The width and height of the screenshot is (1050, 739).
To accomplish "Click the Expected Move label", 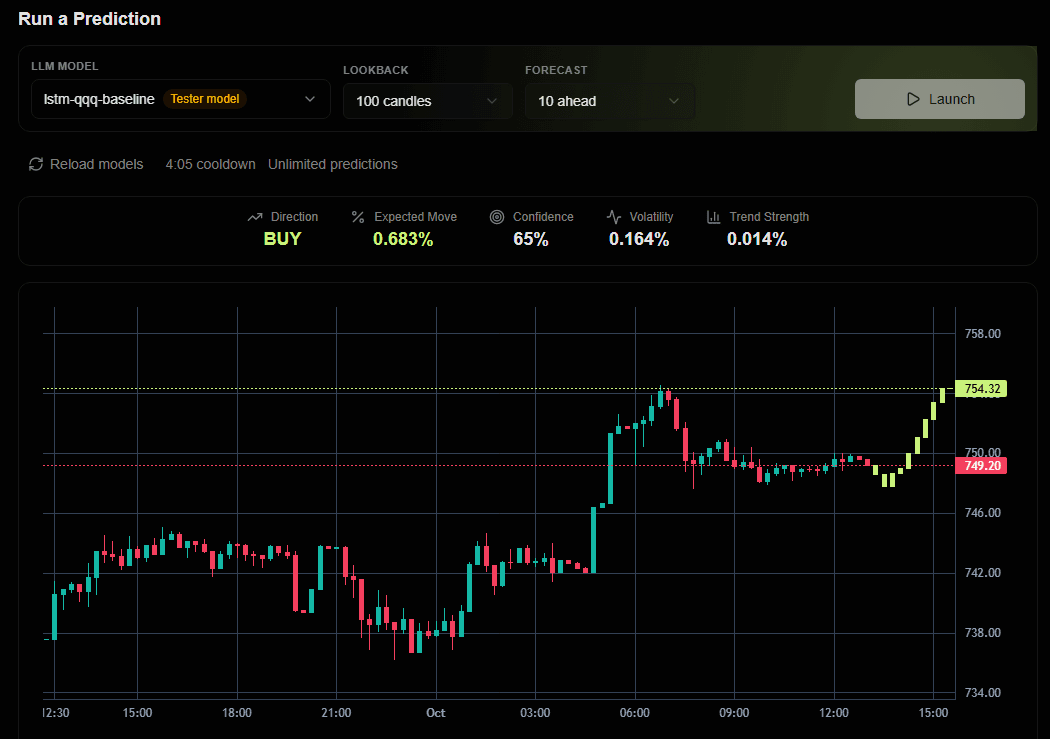I will pos(415,217).
